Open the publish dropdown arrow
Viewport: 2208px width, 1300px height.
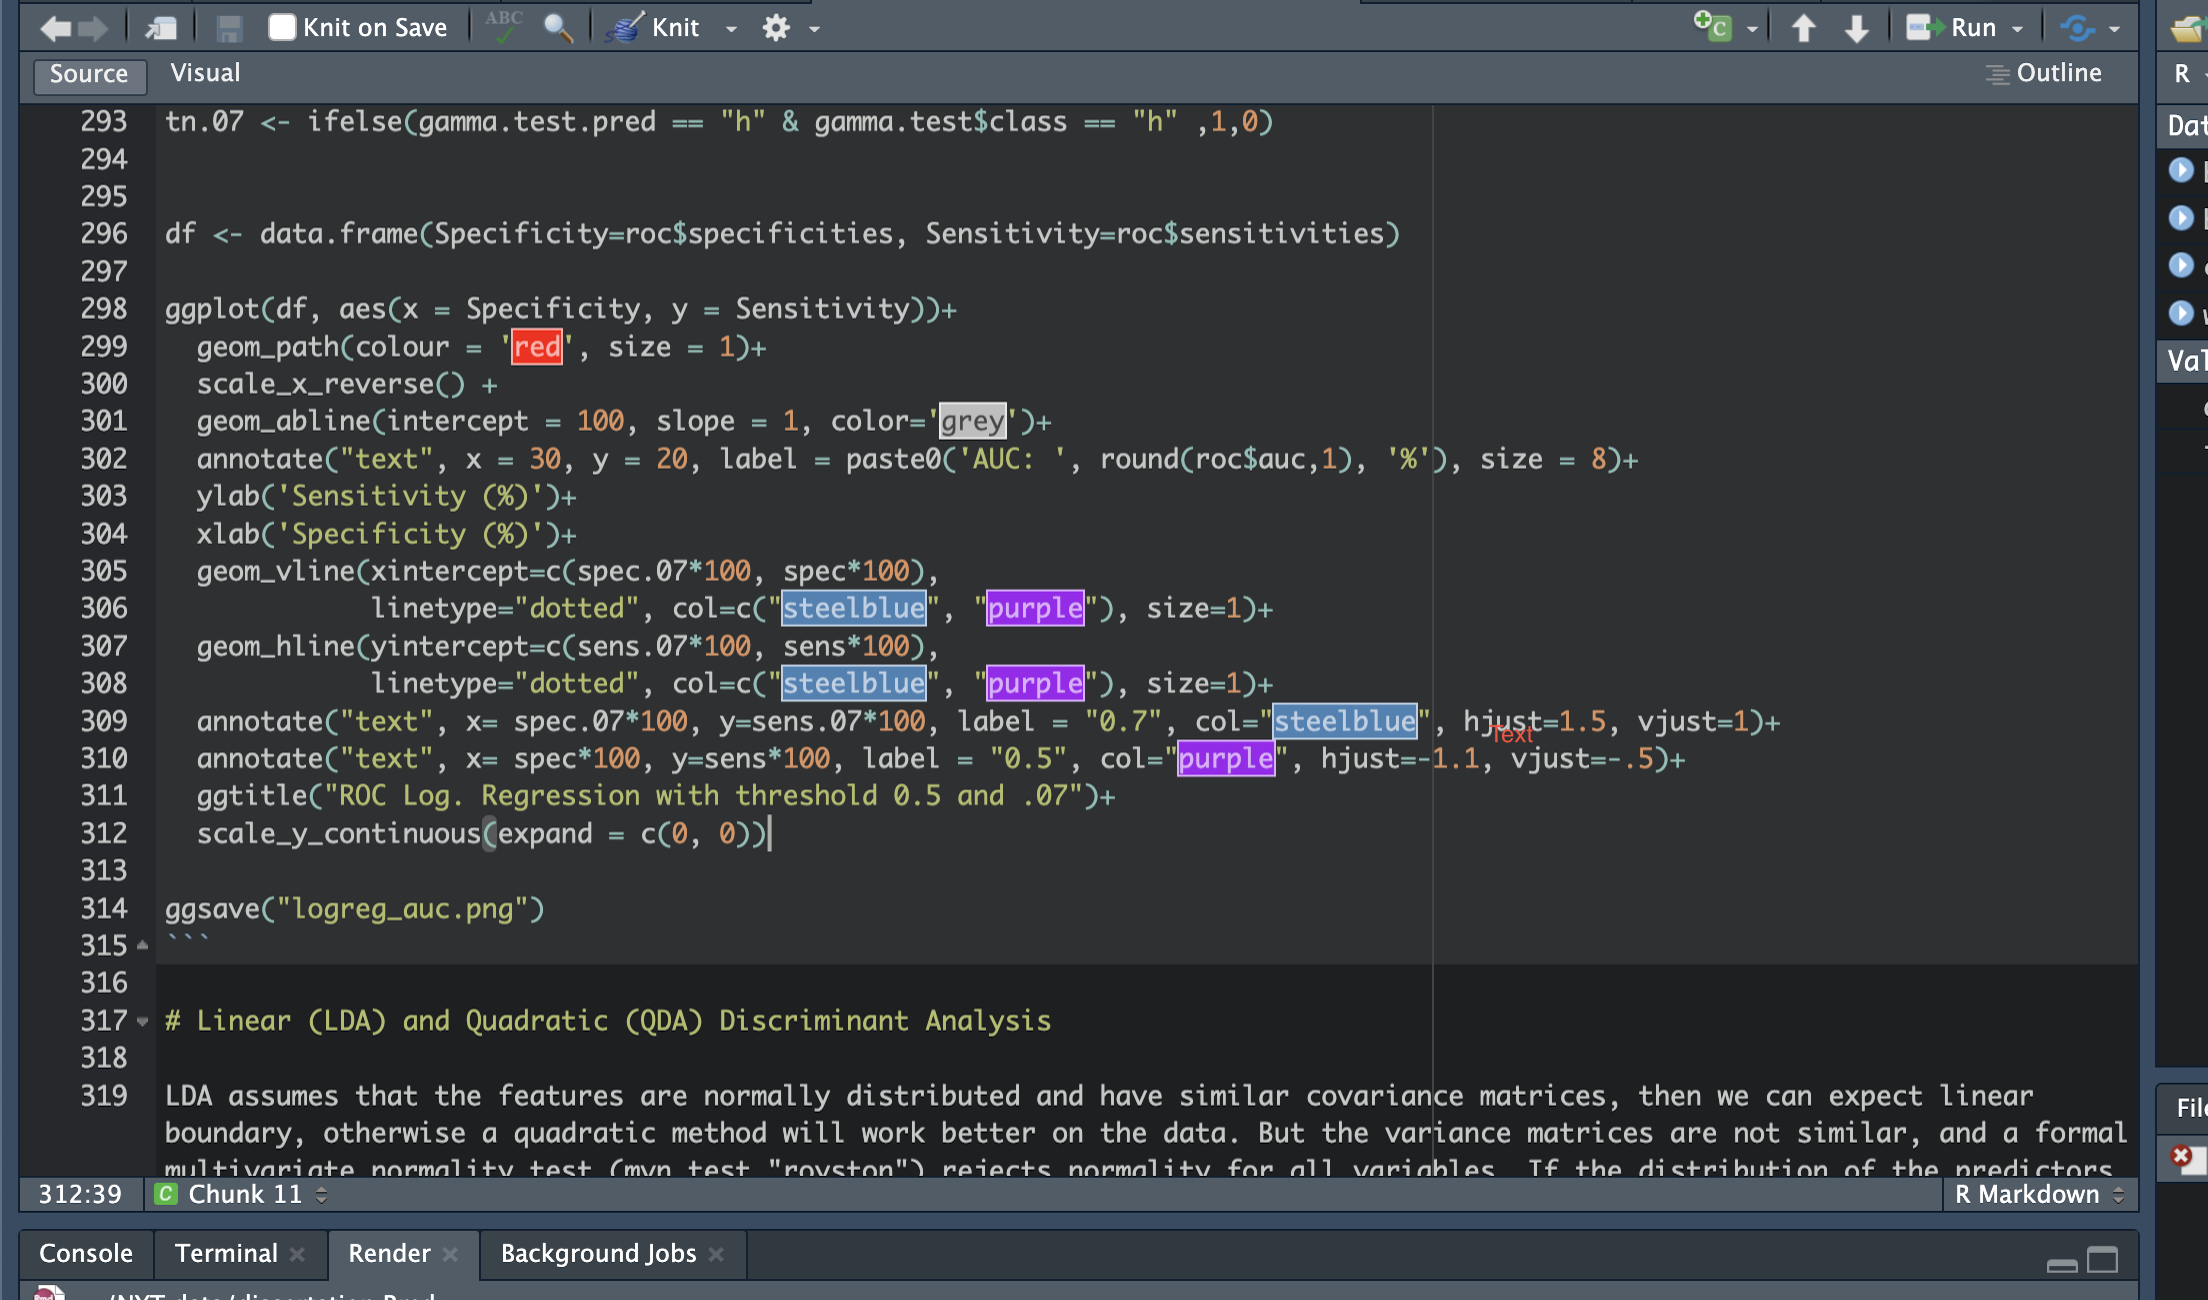coord(2114,29)
